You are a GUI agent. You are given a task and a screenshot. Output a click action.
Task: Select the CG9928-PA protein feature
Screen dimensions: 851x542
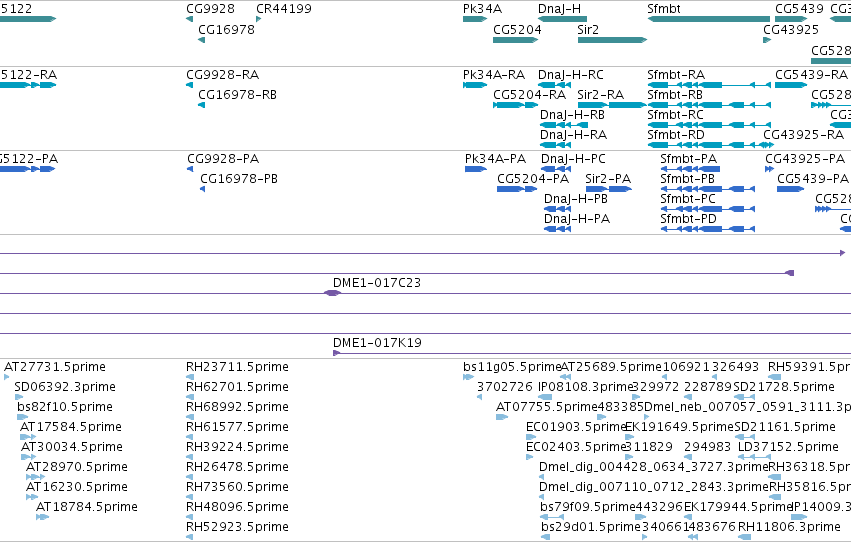coord(190,169)
